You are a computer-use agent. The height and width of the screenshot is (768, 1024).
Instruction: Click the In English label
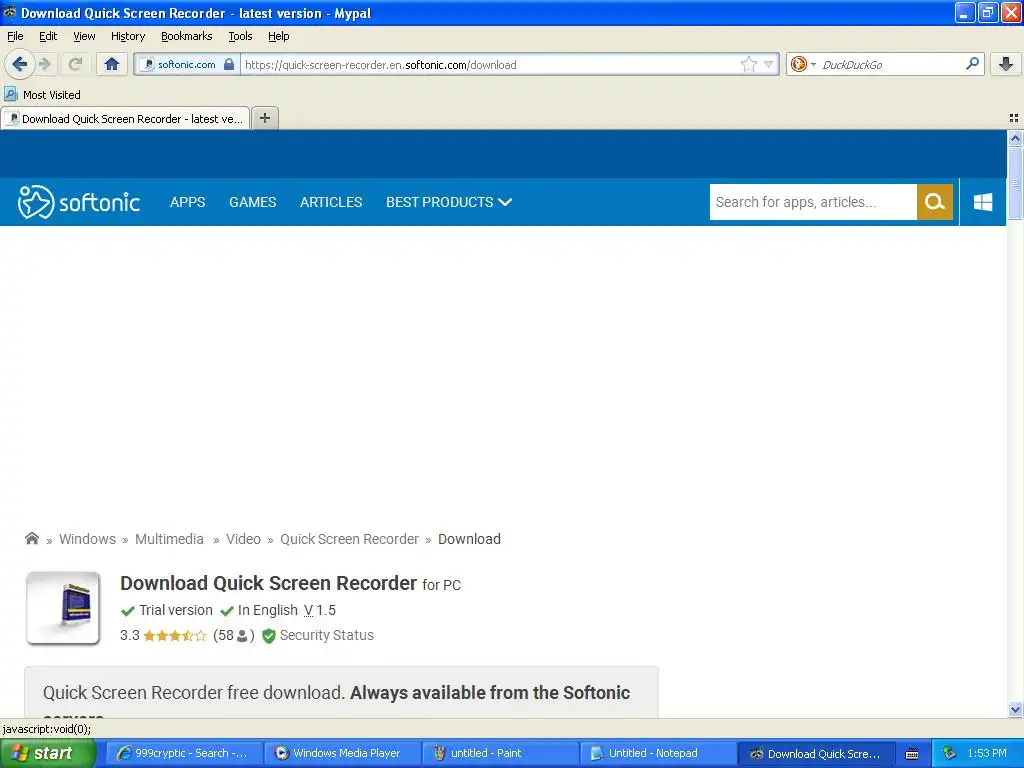pyautogui.click(x=267, y=610)
